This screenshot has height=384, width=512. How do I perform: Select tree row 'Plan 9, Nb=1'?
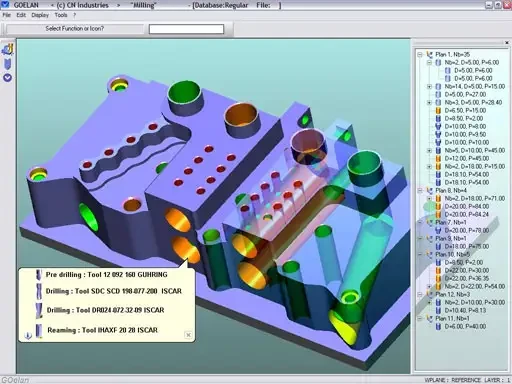pos(451,238)
